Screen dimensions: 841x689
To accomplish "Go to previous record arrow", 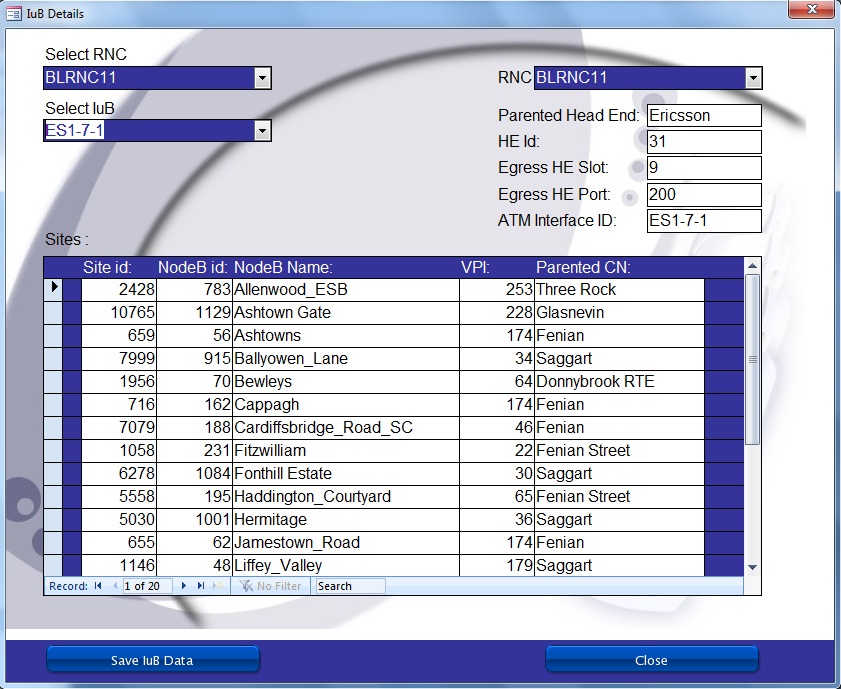I will click(x=114, y=586).
